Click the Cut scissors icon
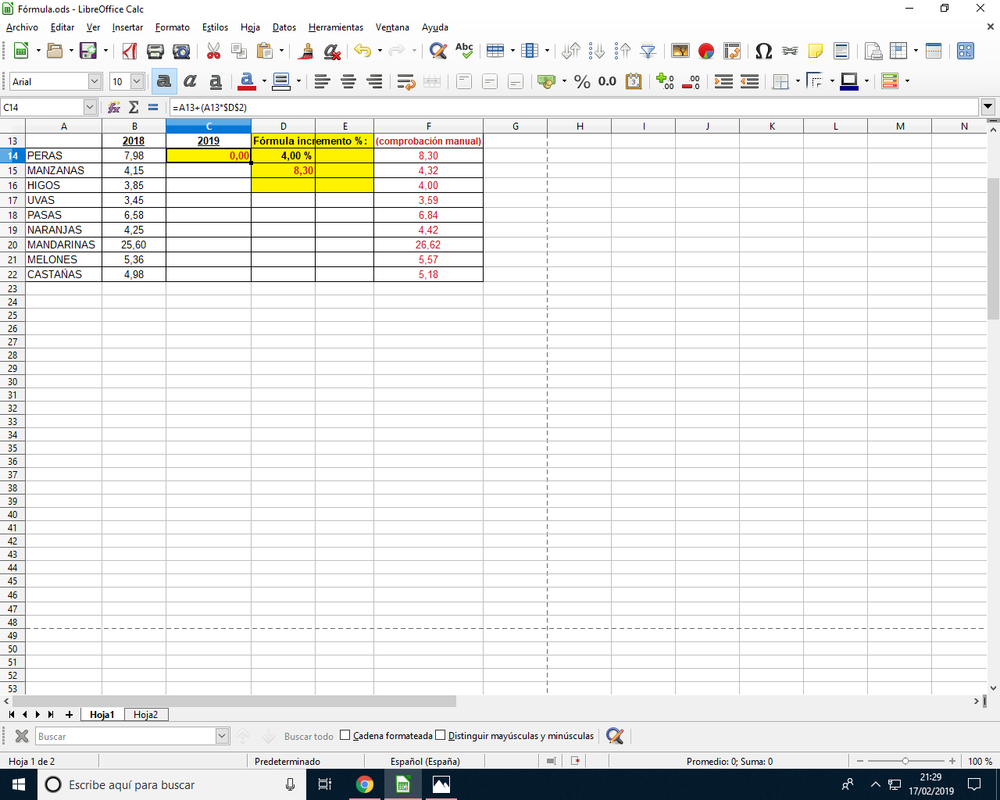 pos(213,50)
